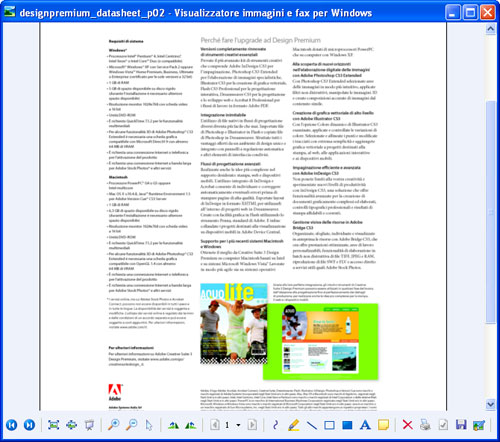Go to the next page
Image resolution: width=500 pixels, height=442 pixels.
(x=252, y=425)
